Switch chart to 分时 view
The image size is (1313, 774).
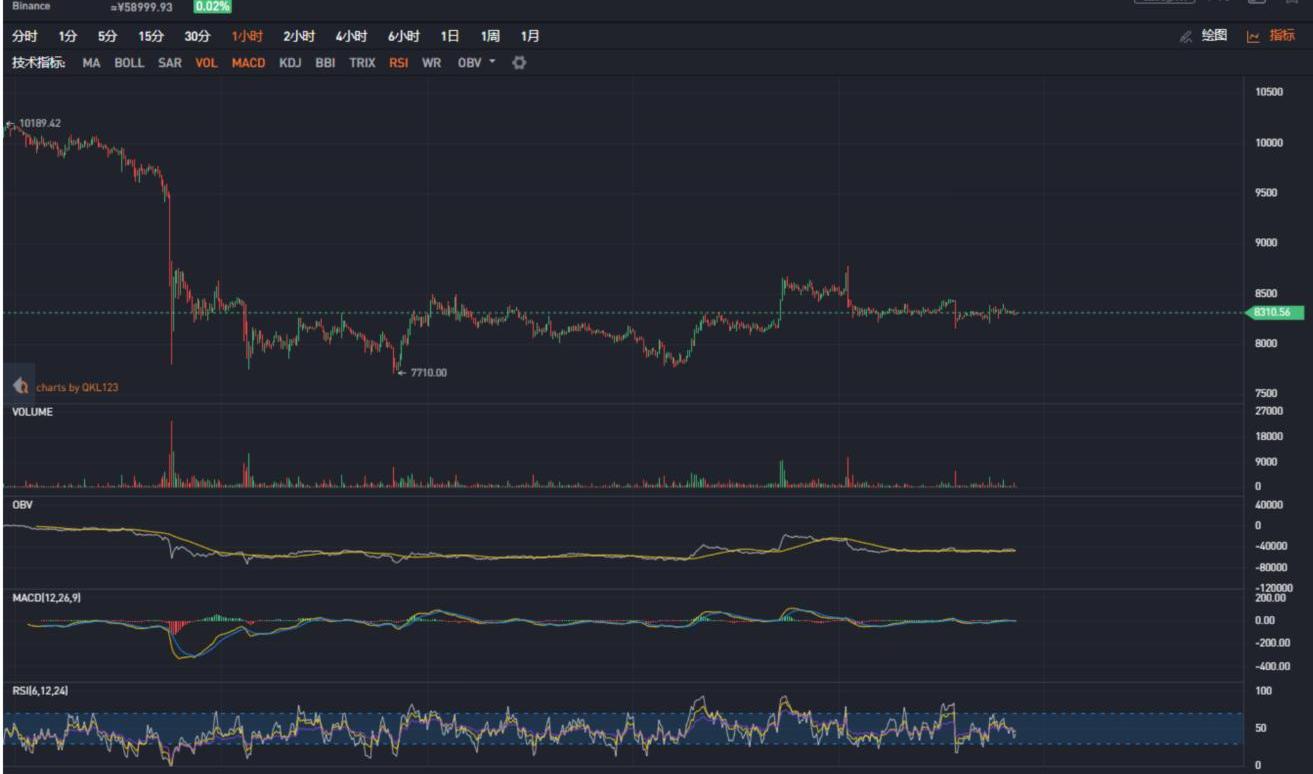[24, 36]
